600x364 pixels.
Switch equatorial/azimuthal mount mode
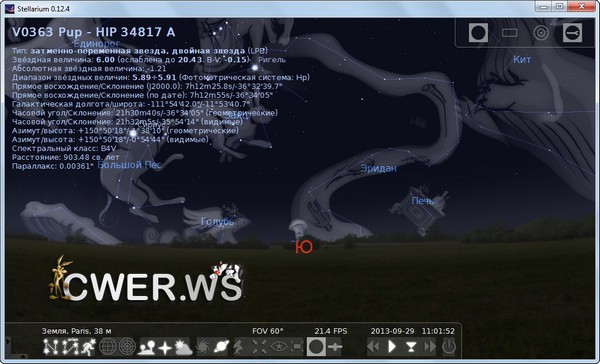coord(239,347)
